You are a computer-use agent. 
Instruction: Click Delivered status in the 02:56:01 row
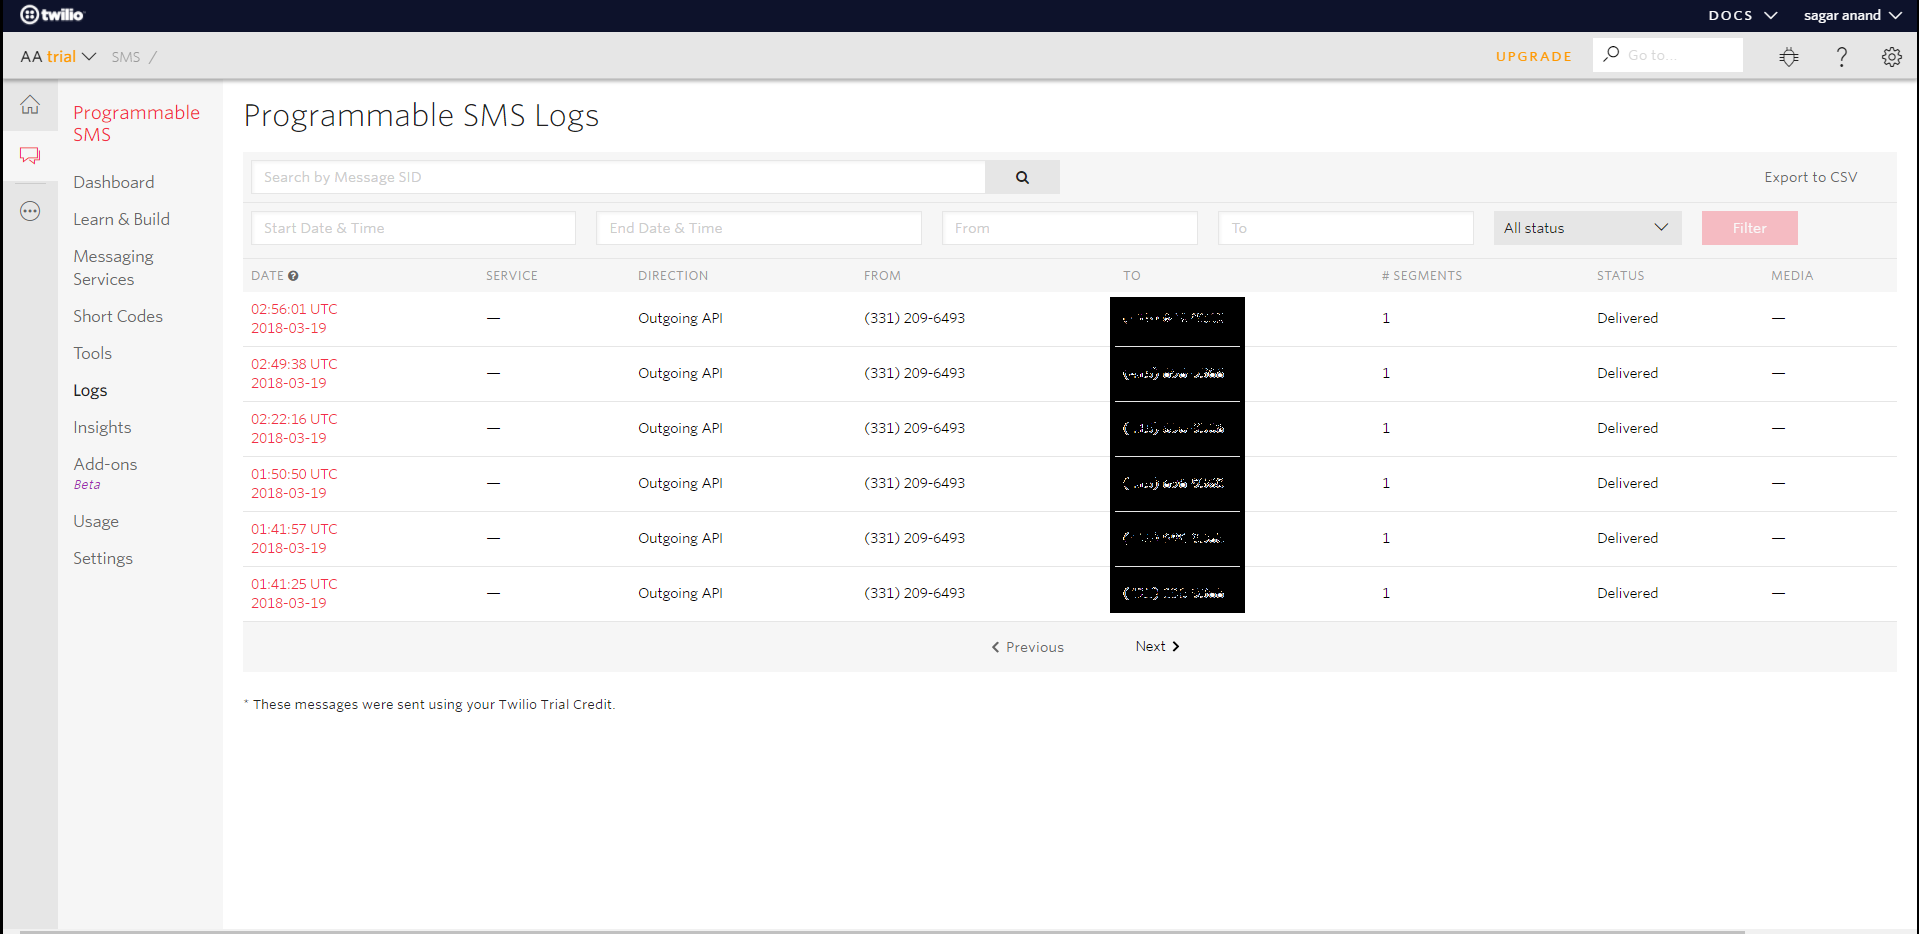click(1627, 318)
